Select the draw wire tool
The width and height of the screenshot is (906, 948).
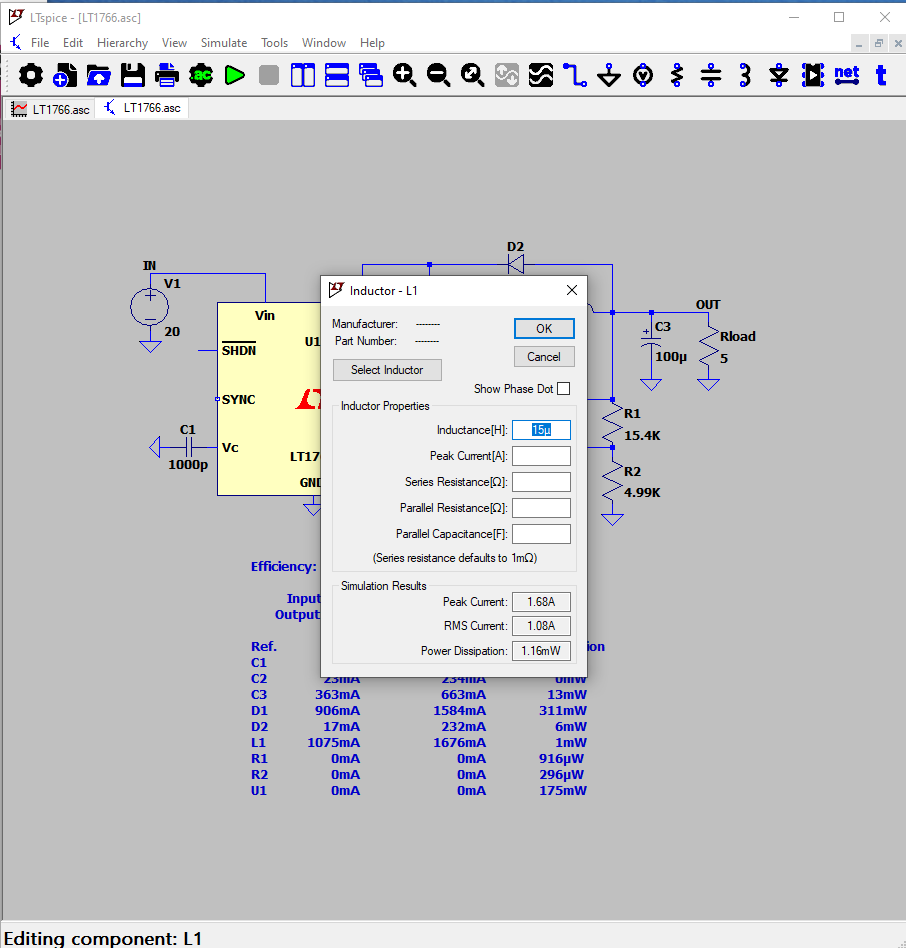pyautogui.click(x=575, y=75)
